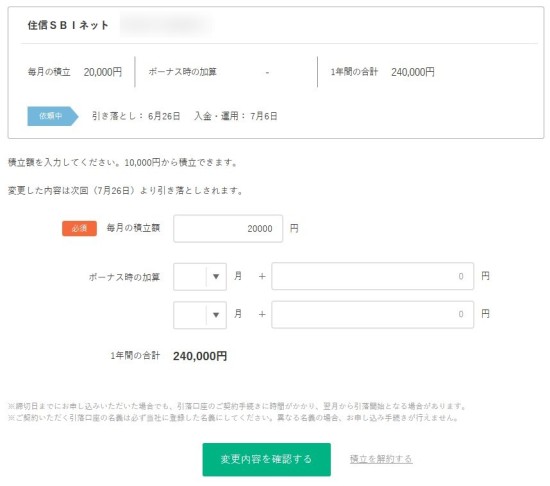Select the second bonus amount input field
The height and width of the screenshot is (486, 550).
[x=373, y=315]
